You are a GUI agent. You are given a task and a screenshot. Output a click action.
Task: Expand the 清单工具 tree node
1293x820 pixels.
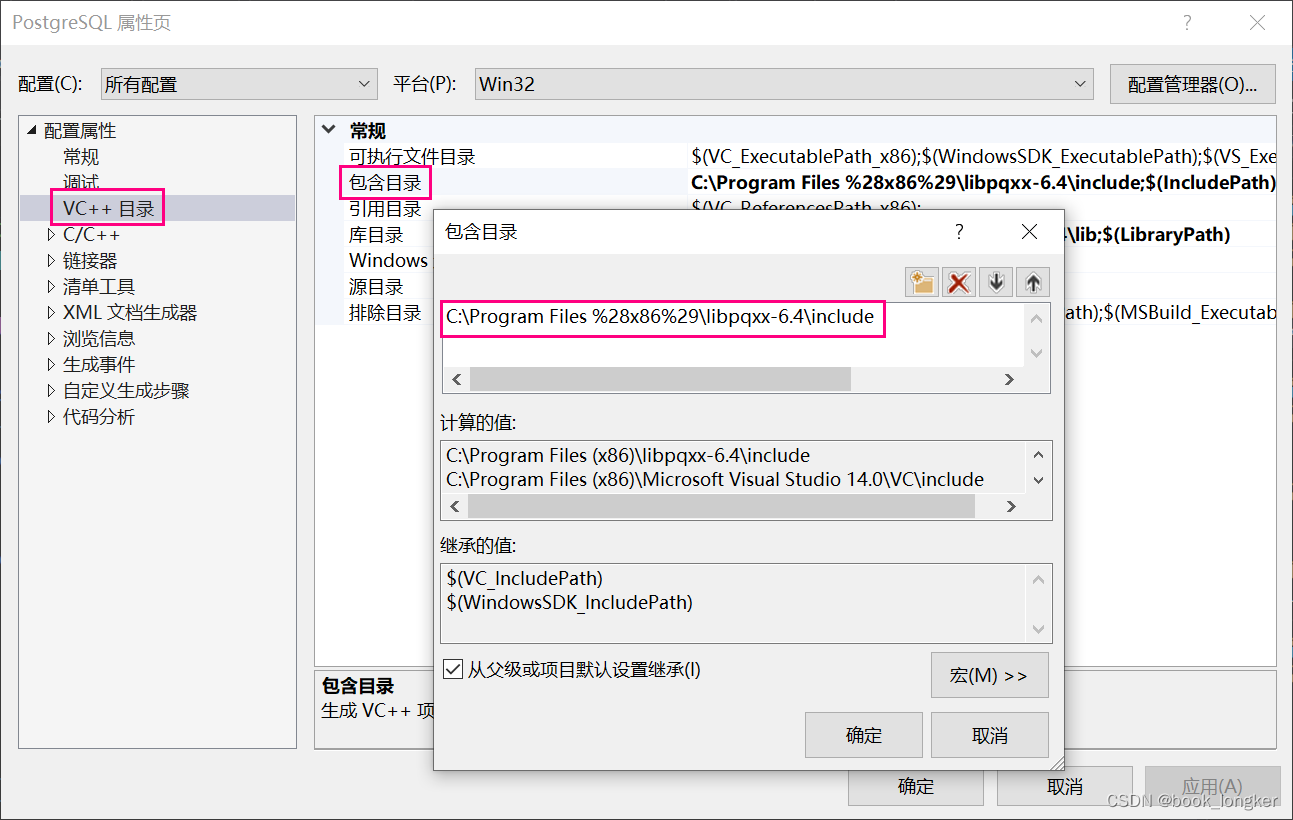(x=52, y=286)
